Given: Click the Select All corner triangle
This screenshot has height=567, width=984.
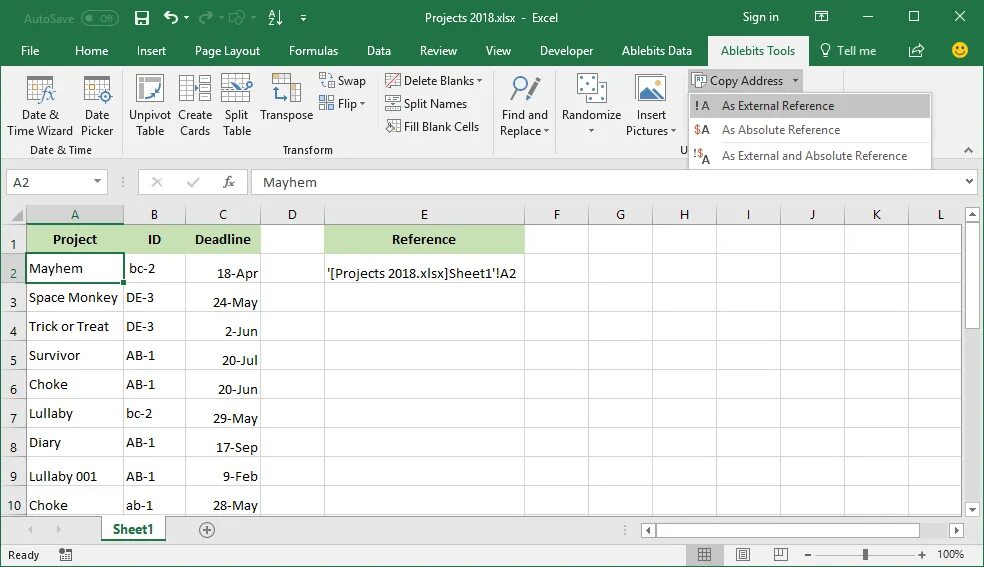Looking at the screenshot, I should [17, 215].
